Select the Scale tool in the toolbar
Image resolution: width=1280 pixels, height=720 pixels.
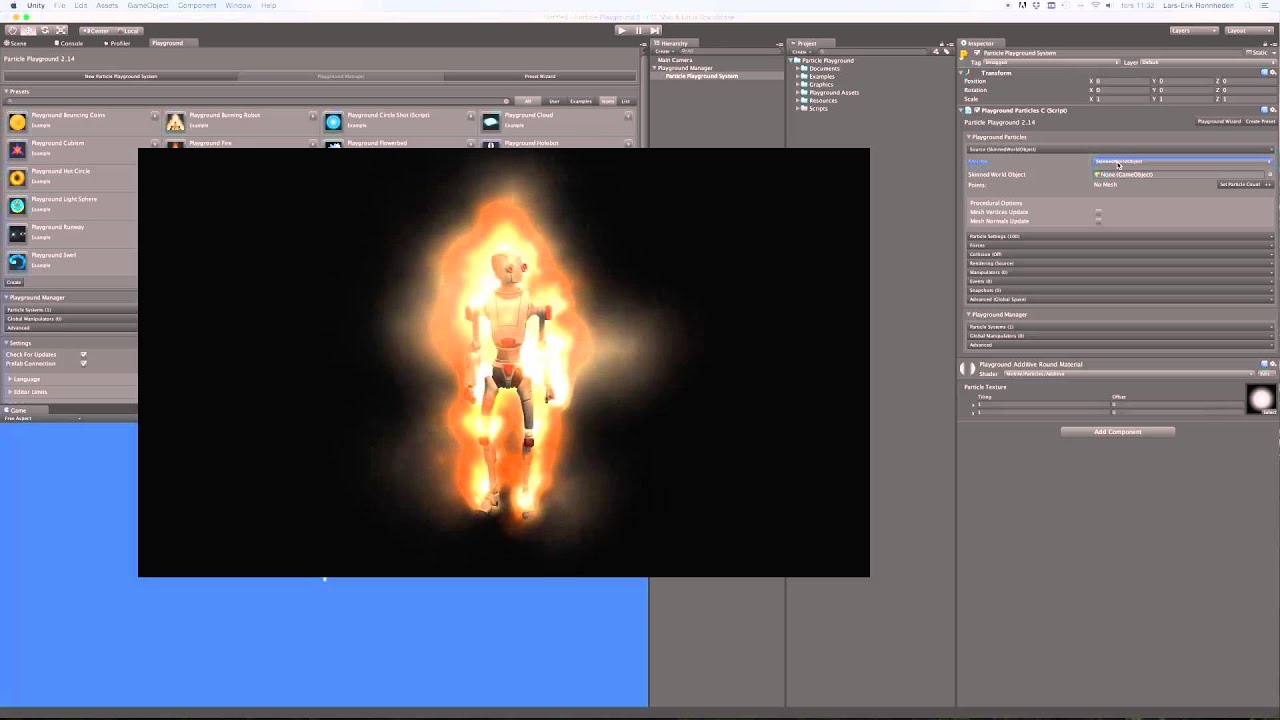coord(61,30)
